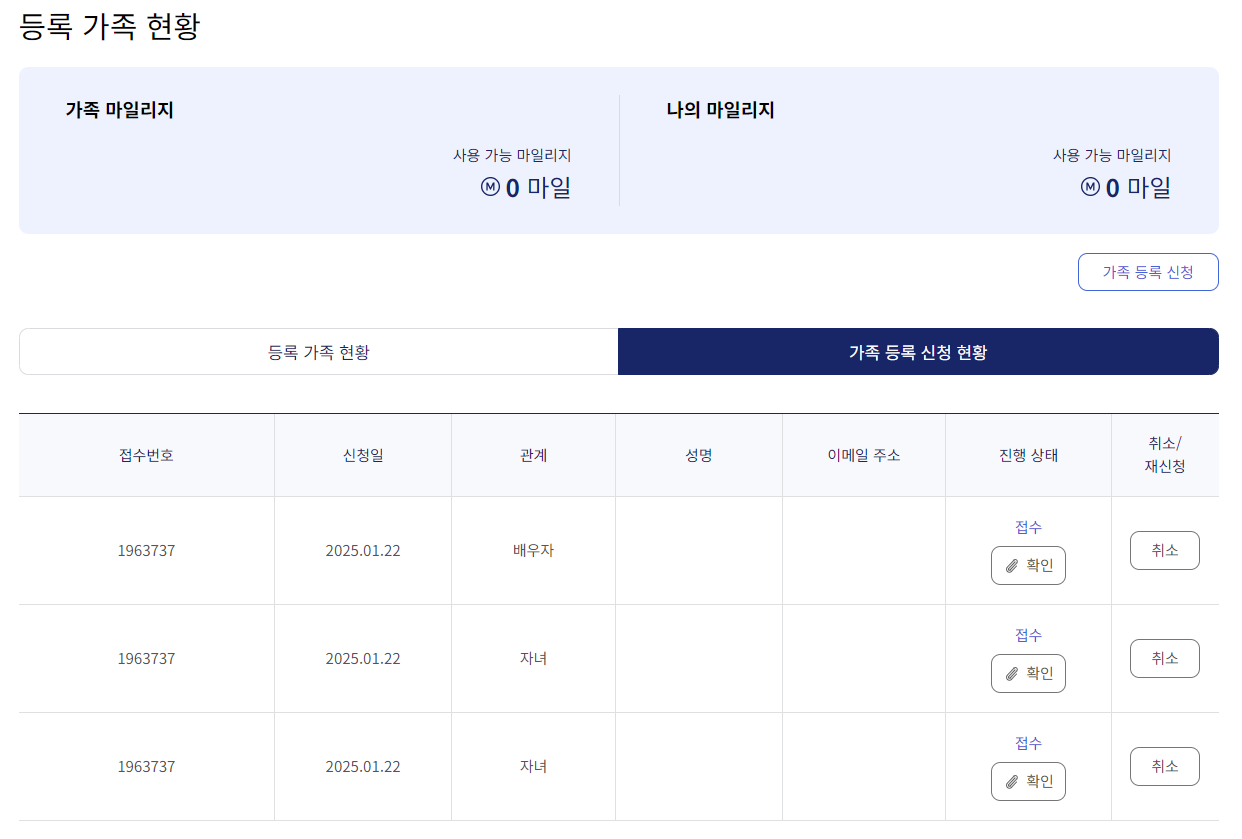Click the 접수 link in the middle 자녀 row

[x=1028, y=635]
